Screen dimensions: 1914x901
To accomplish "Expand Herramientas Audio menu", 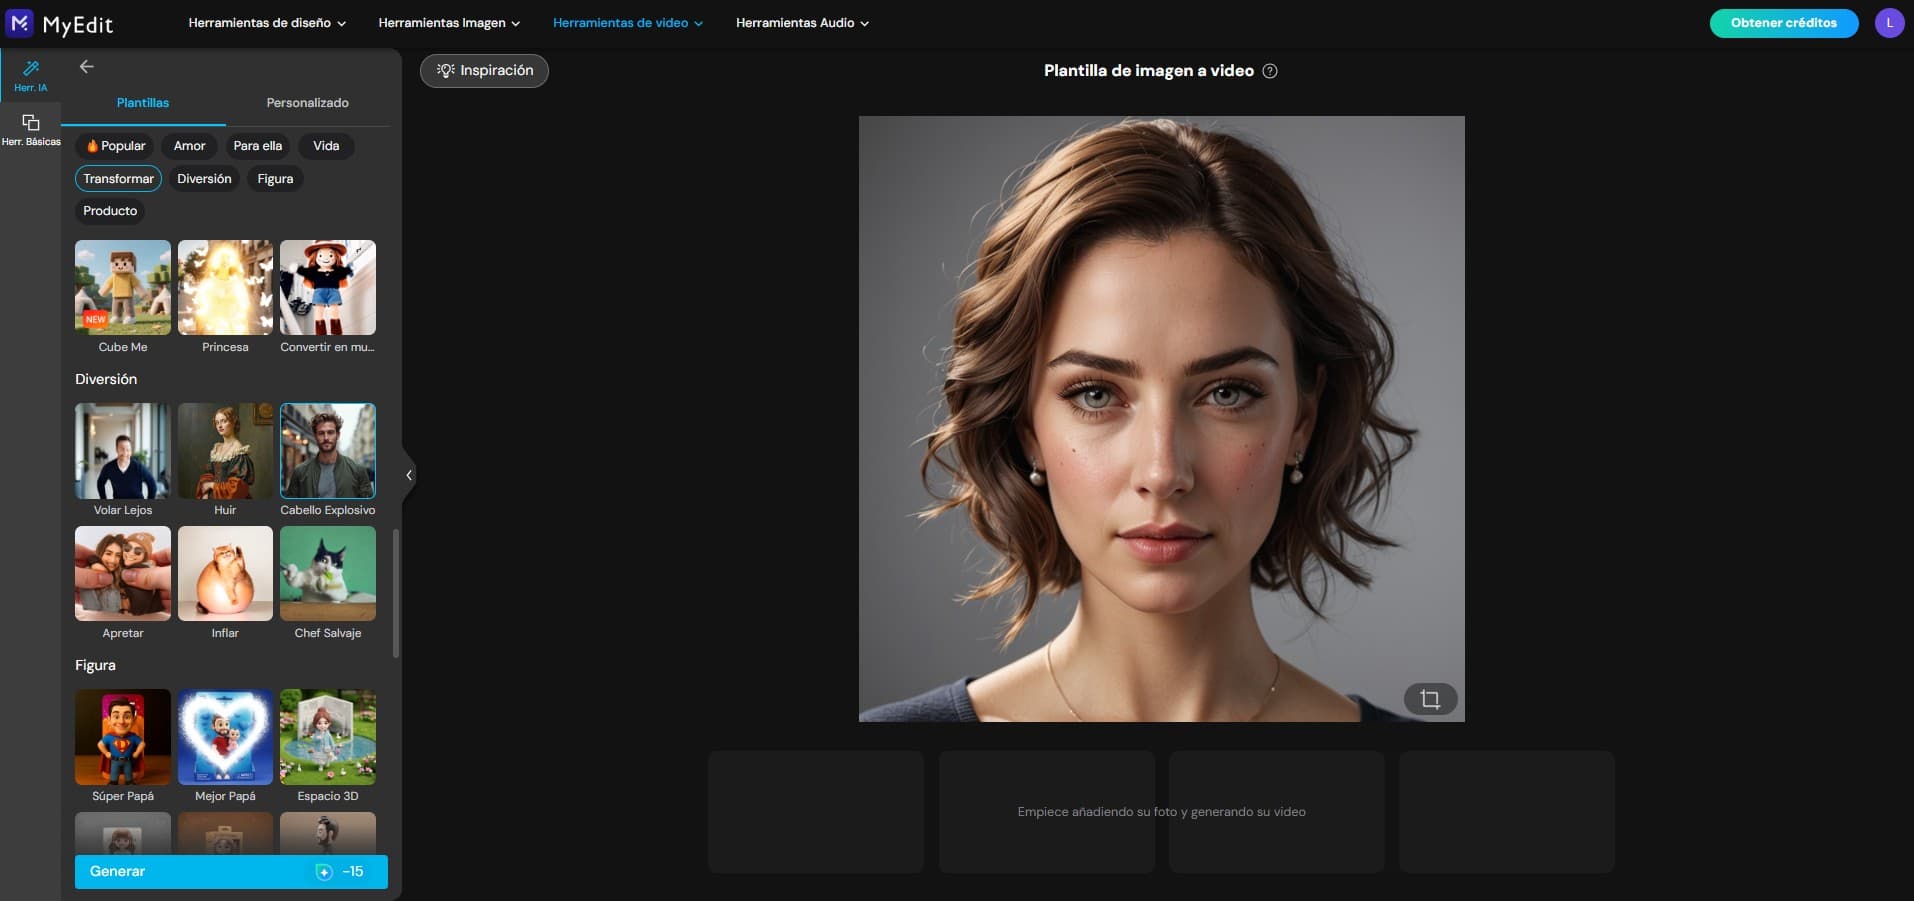I will click(x=802, y=23).
